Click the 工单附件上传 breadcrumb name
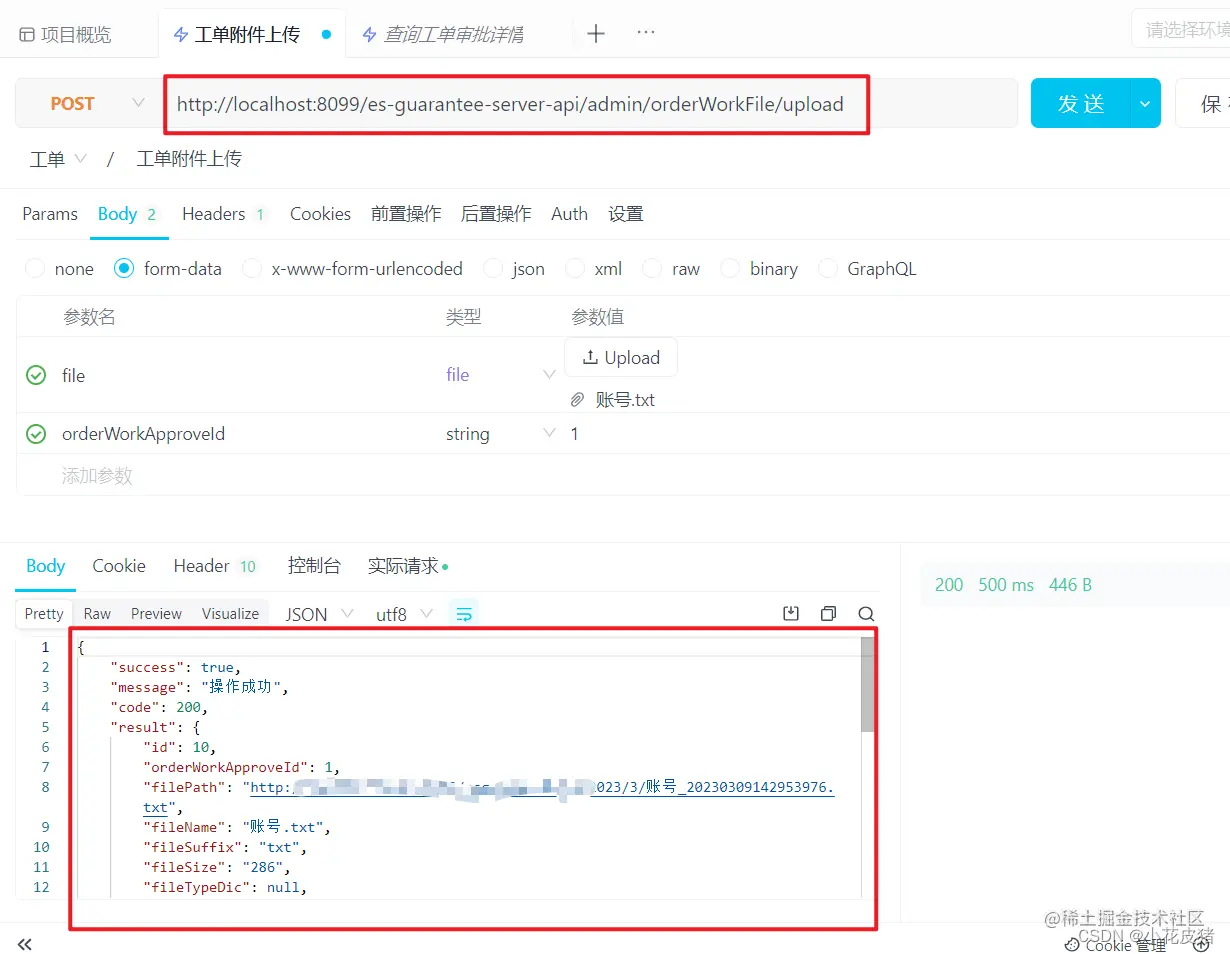The width and height of the screenshot is (1230, 954). point(189,158)
